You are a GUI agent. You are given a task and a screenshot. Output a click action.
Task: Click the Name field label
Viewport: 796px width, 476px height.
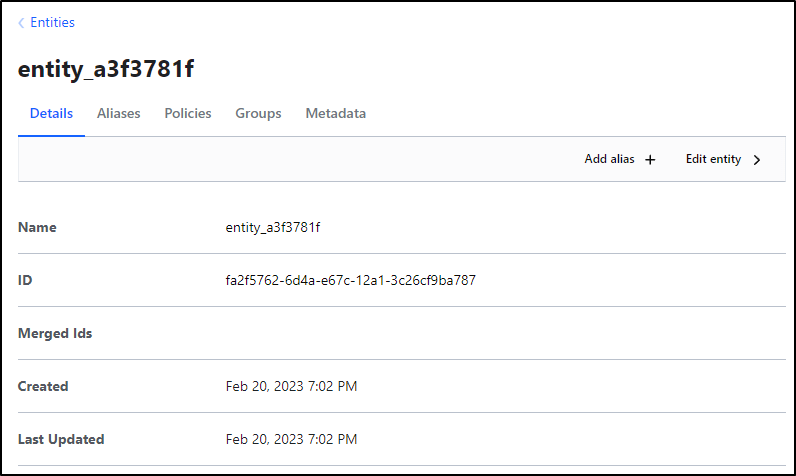pos(37,227)
